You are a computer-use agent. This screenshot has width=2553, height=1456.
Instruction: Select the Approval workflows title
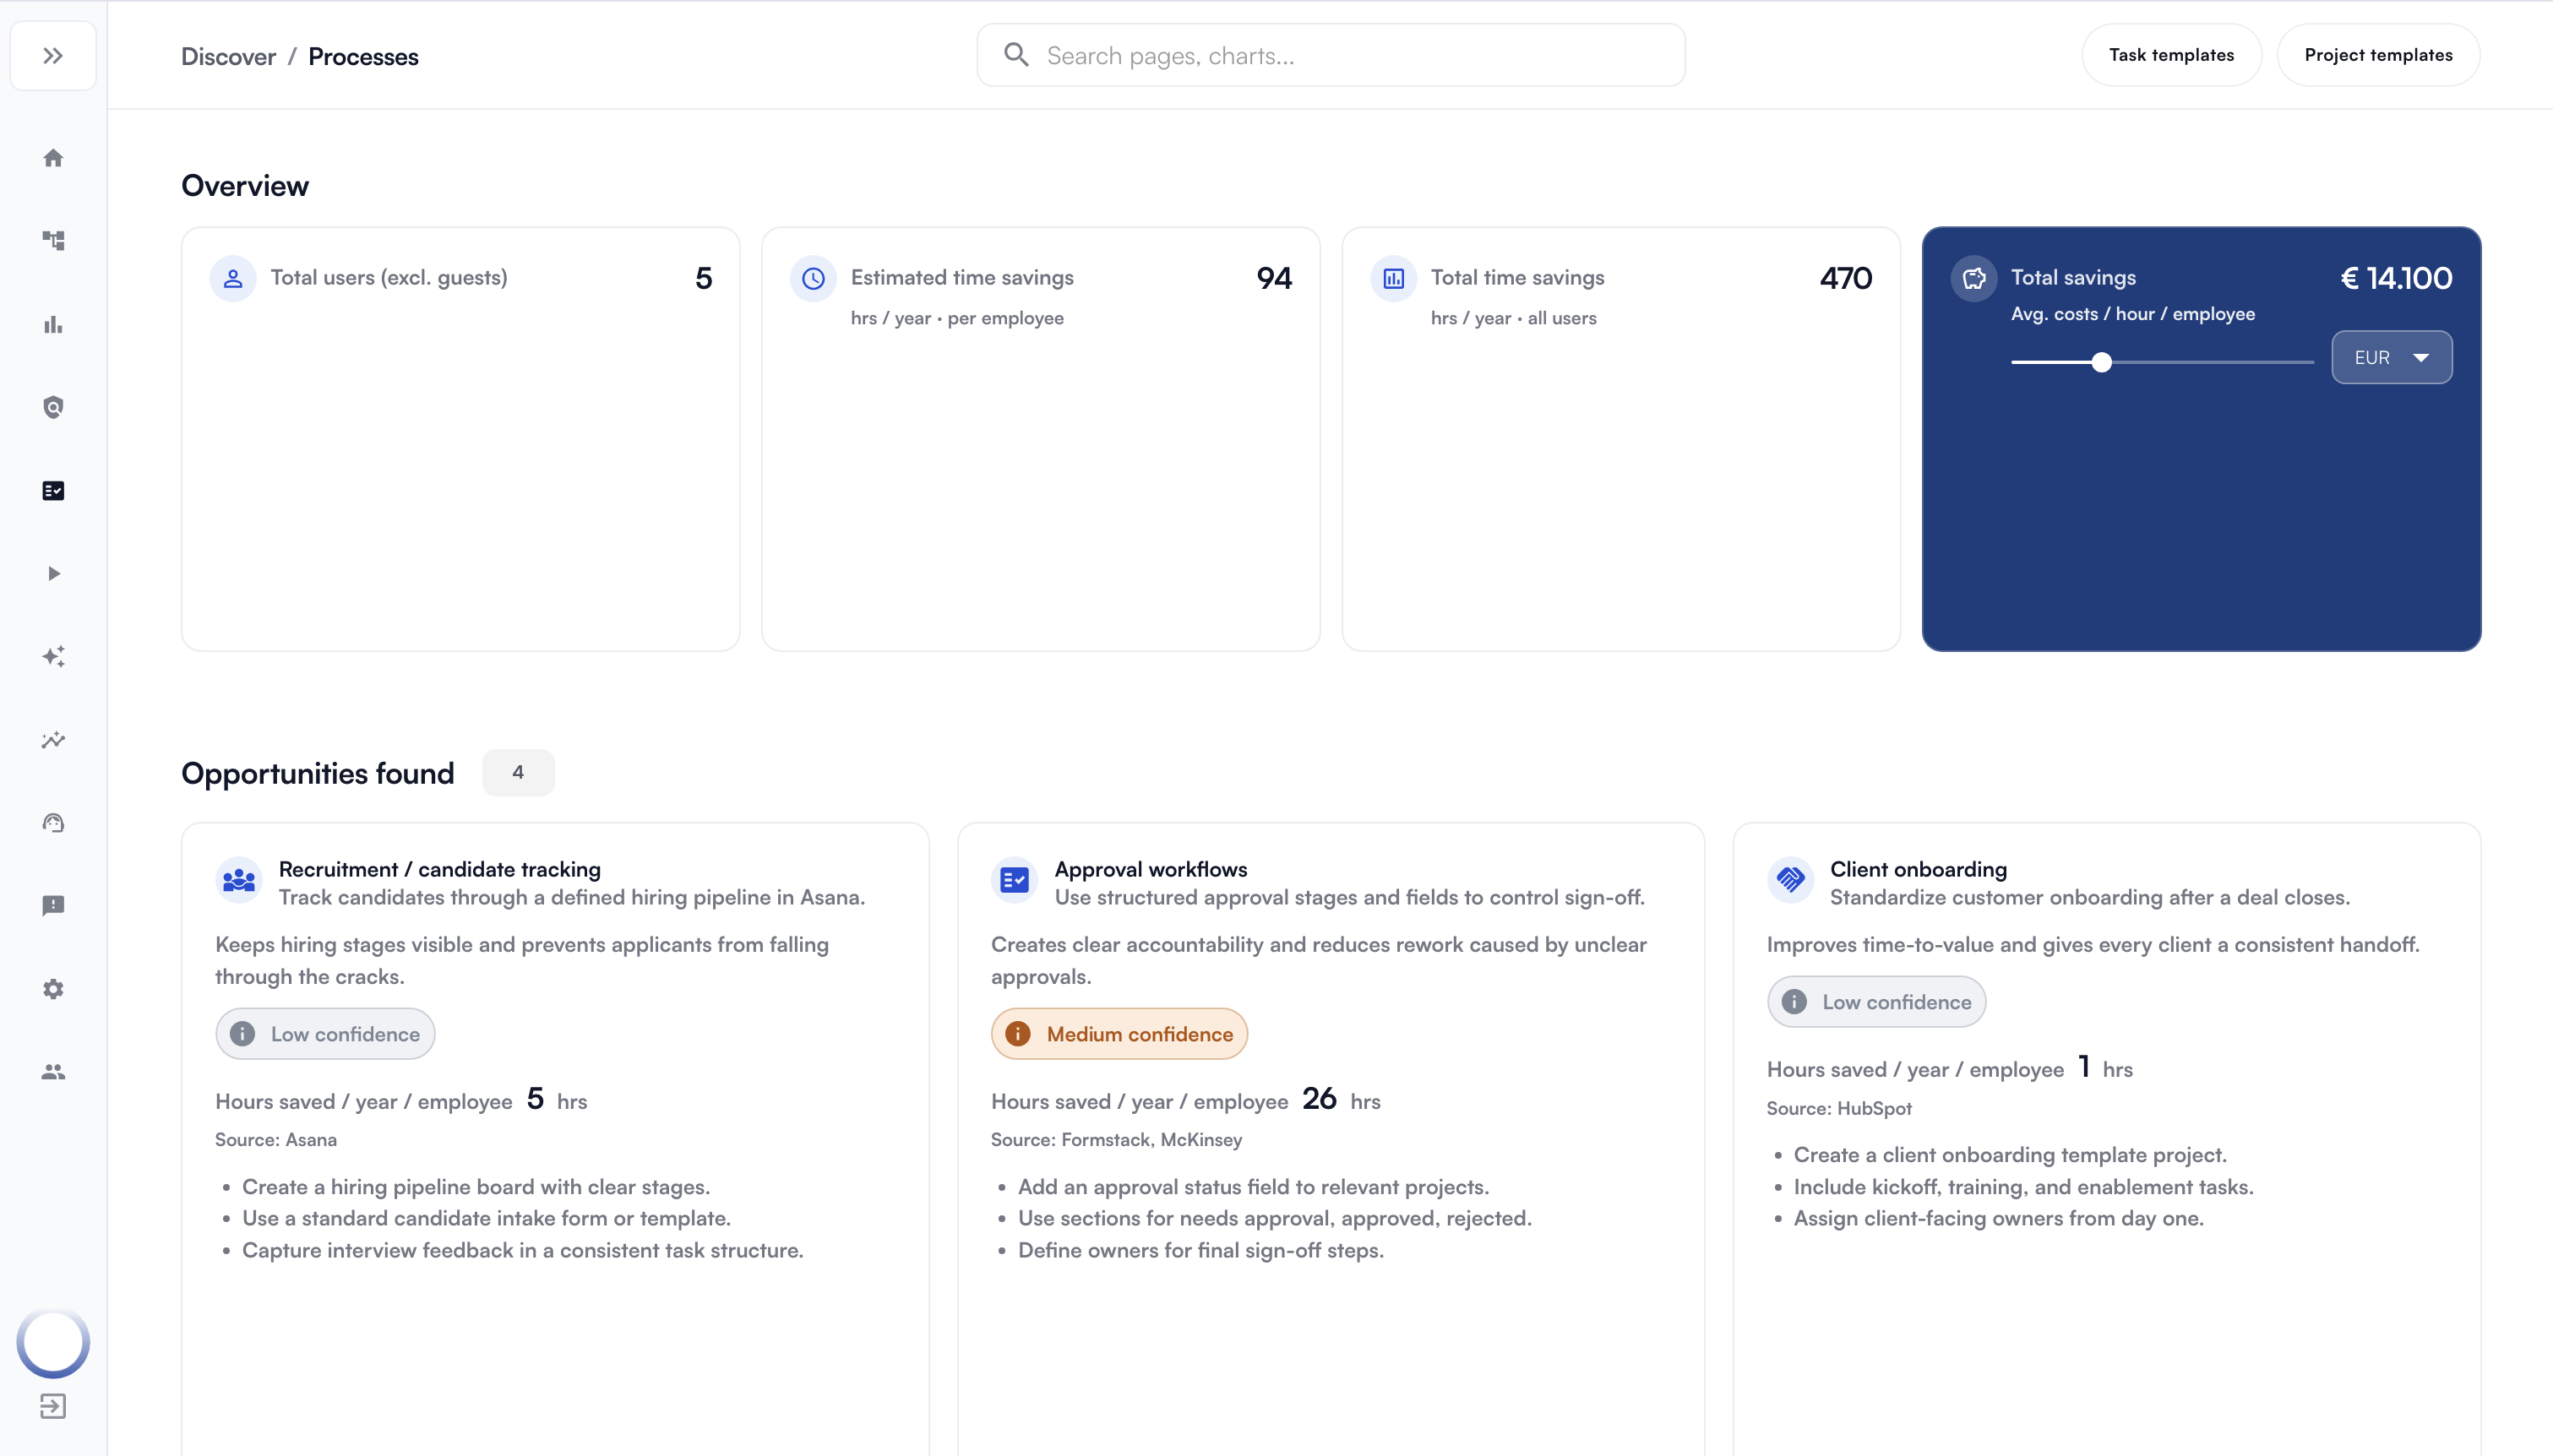1151,869
